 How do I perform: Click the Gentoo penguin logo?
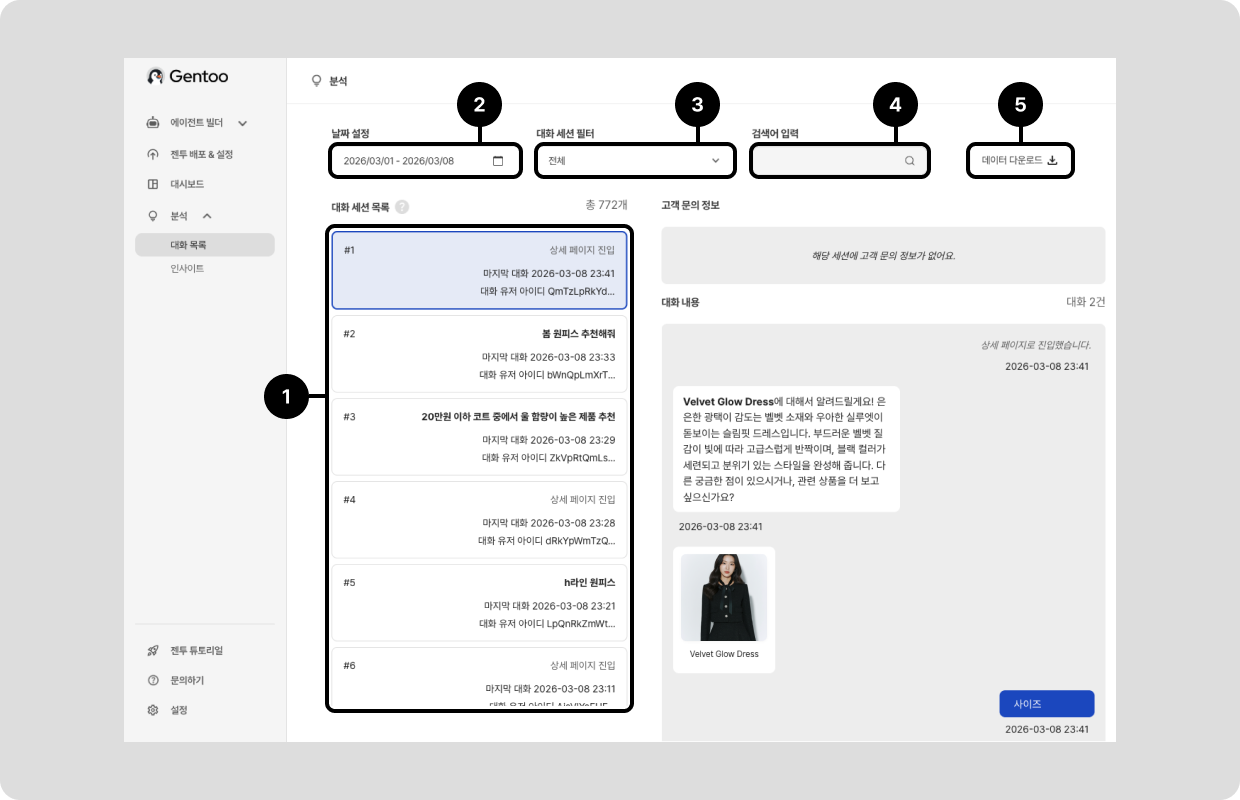tap(155, 76)
